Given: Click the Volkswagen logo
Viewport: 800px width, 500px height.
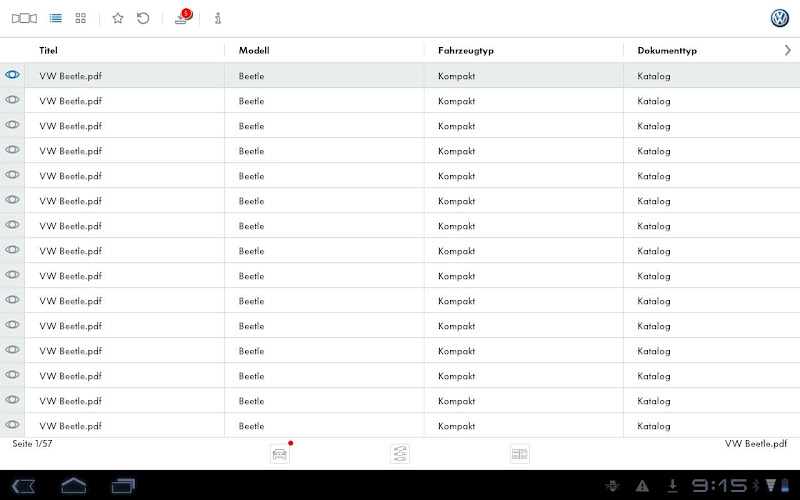Looking at the screenshot, I should [x=780, y=18].
